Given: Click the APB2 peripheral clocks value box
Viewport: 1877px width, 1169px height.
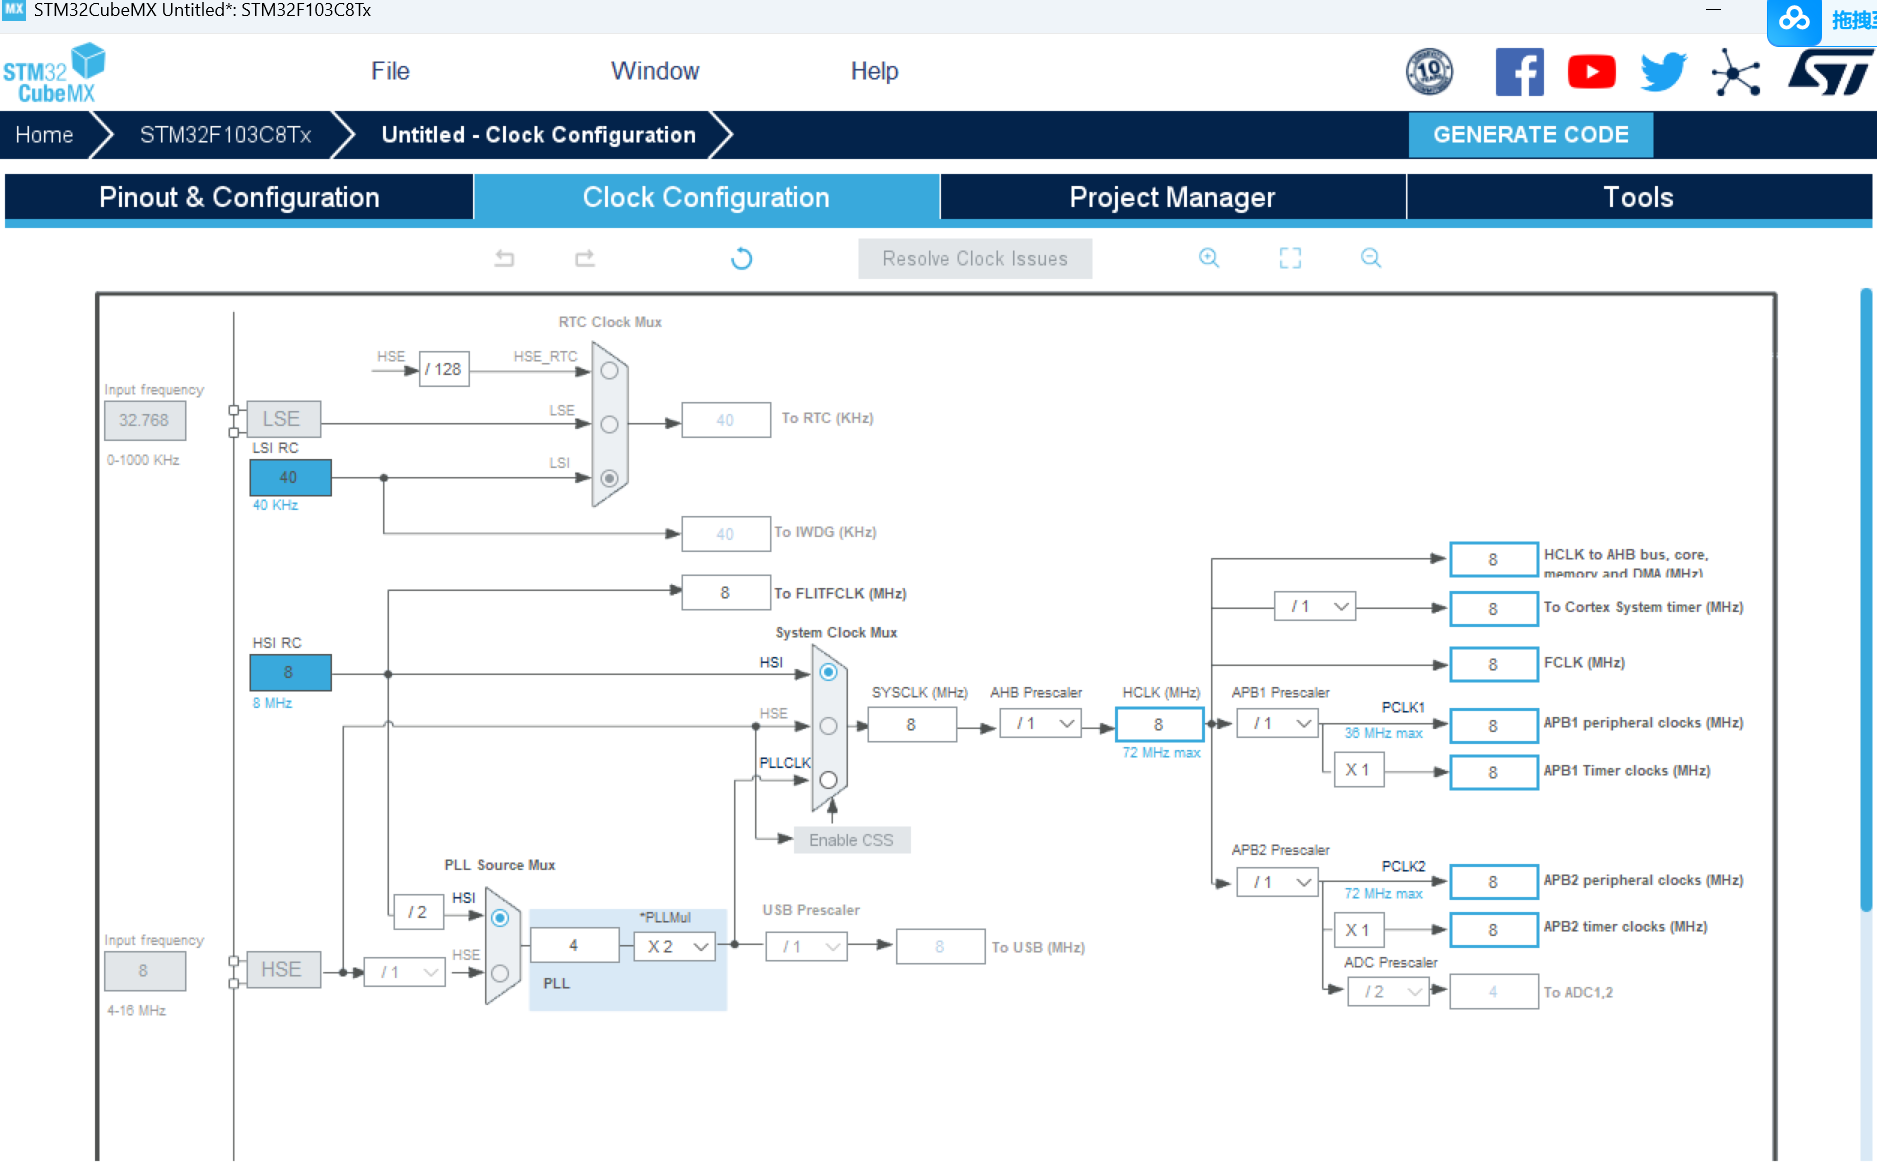Looking at the screenshot, I should tap(1494, 882).
